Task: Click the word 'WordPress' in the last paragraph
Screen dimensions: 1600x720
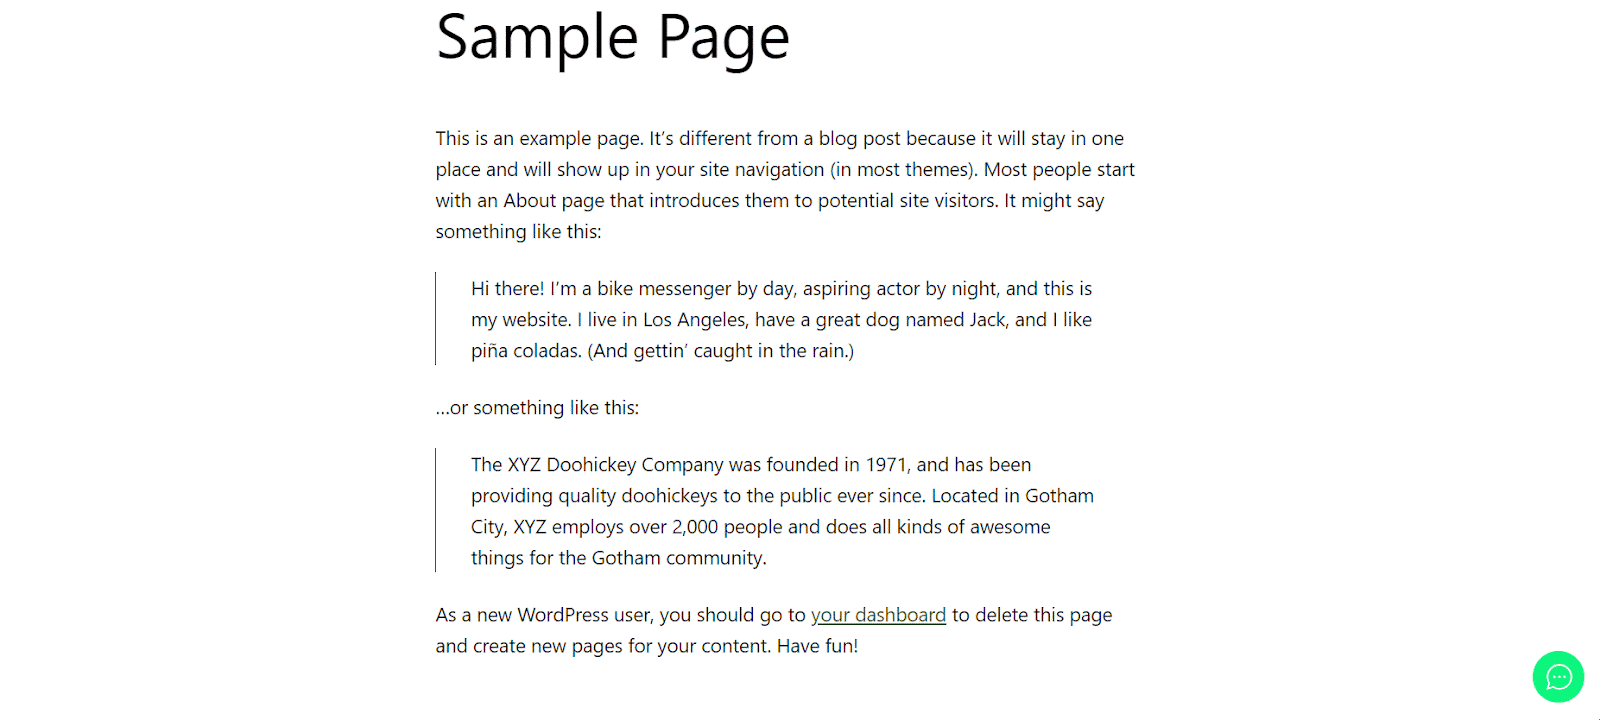Action: pos(563,615)
